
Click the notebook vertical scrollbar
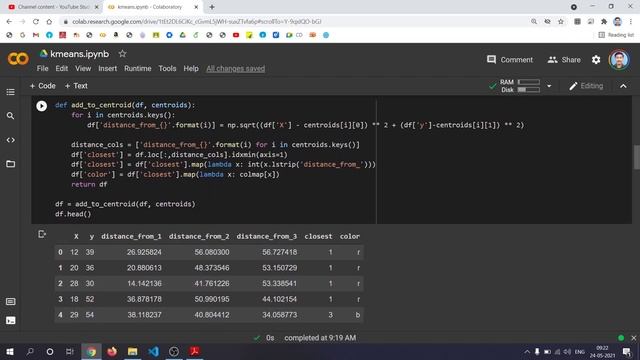coord(636,157)
